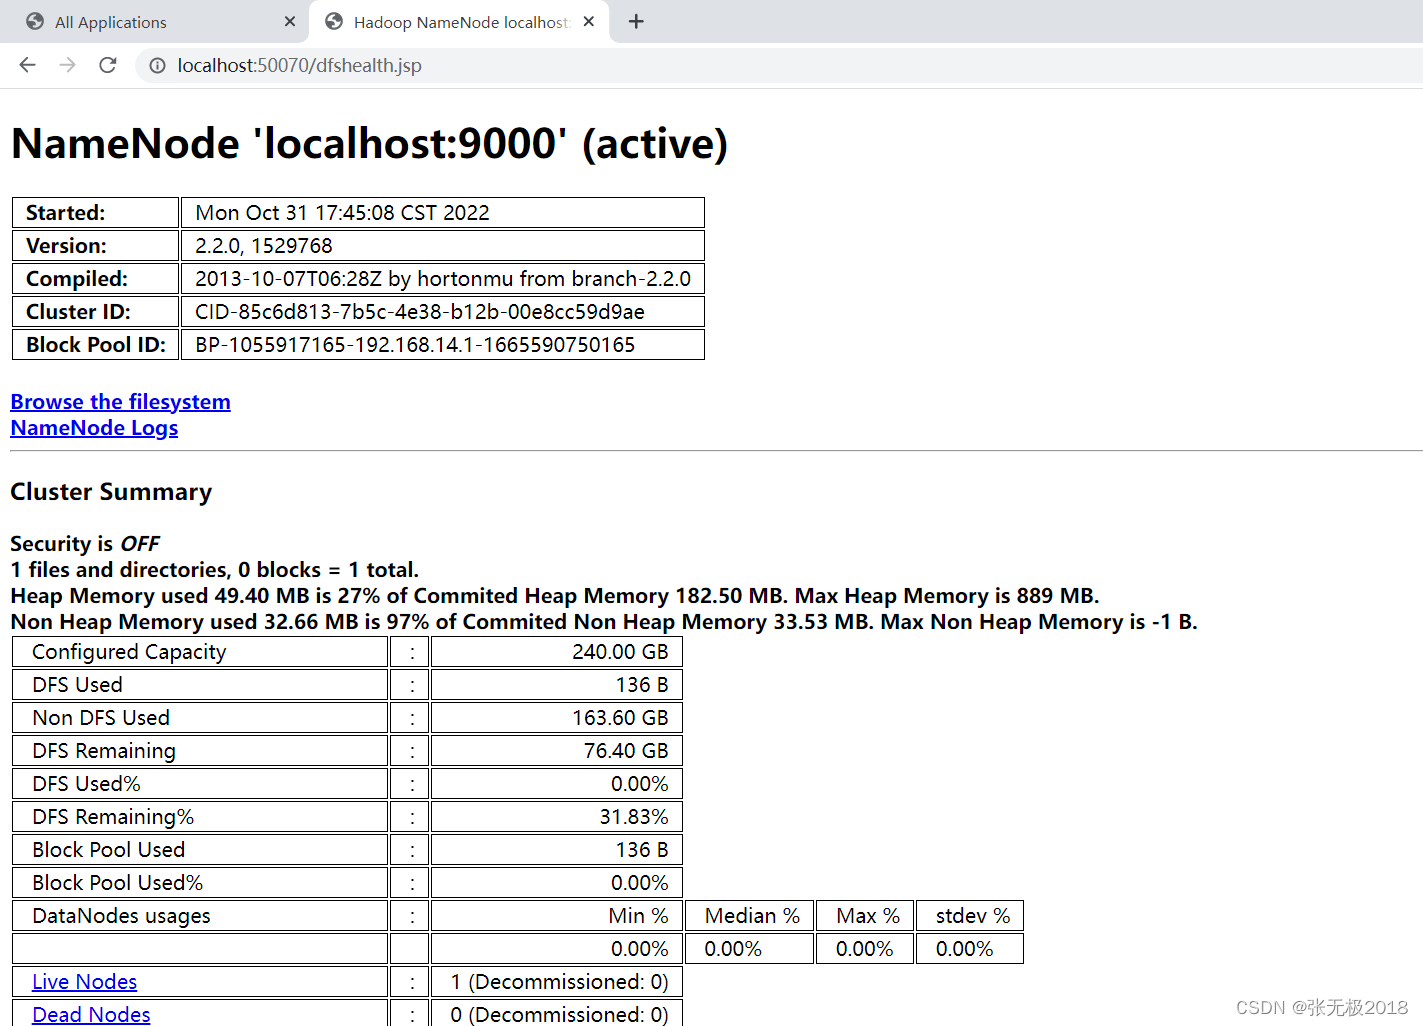Click the Block Pool Used label cell
The height and width of the screenshot is (1026, 1423).
[x=200, y=850]
